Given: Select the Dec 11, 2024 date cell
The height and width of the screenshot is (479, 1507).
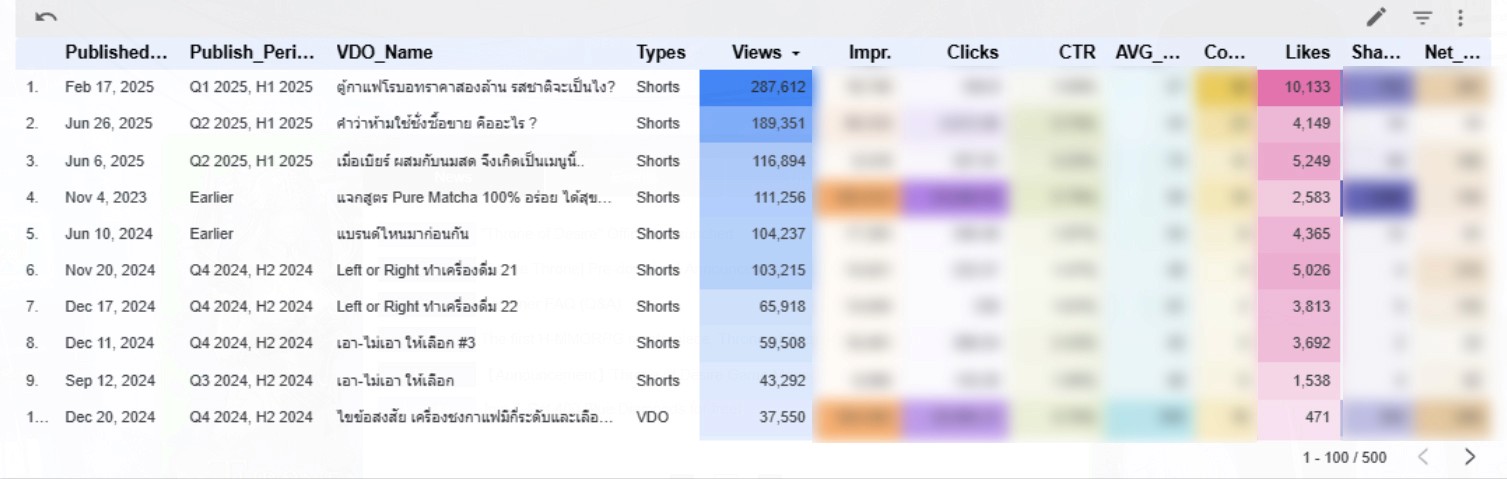Looking at the screenshot, I should pyautogui.click(x=110, y=343).
